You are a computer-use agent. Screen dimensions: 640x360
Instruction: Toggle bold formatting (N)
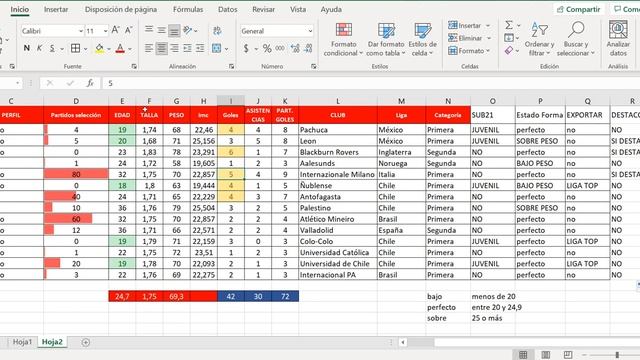(27, 48)
